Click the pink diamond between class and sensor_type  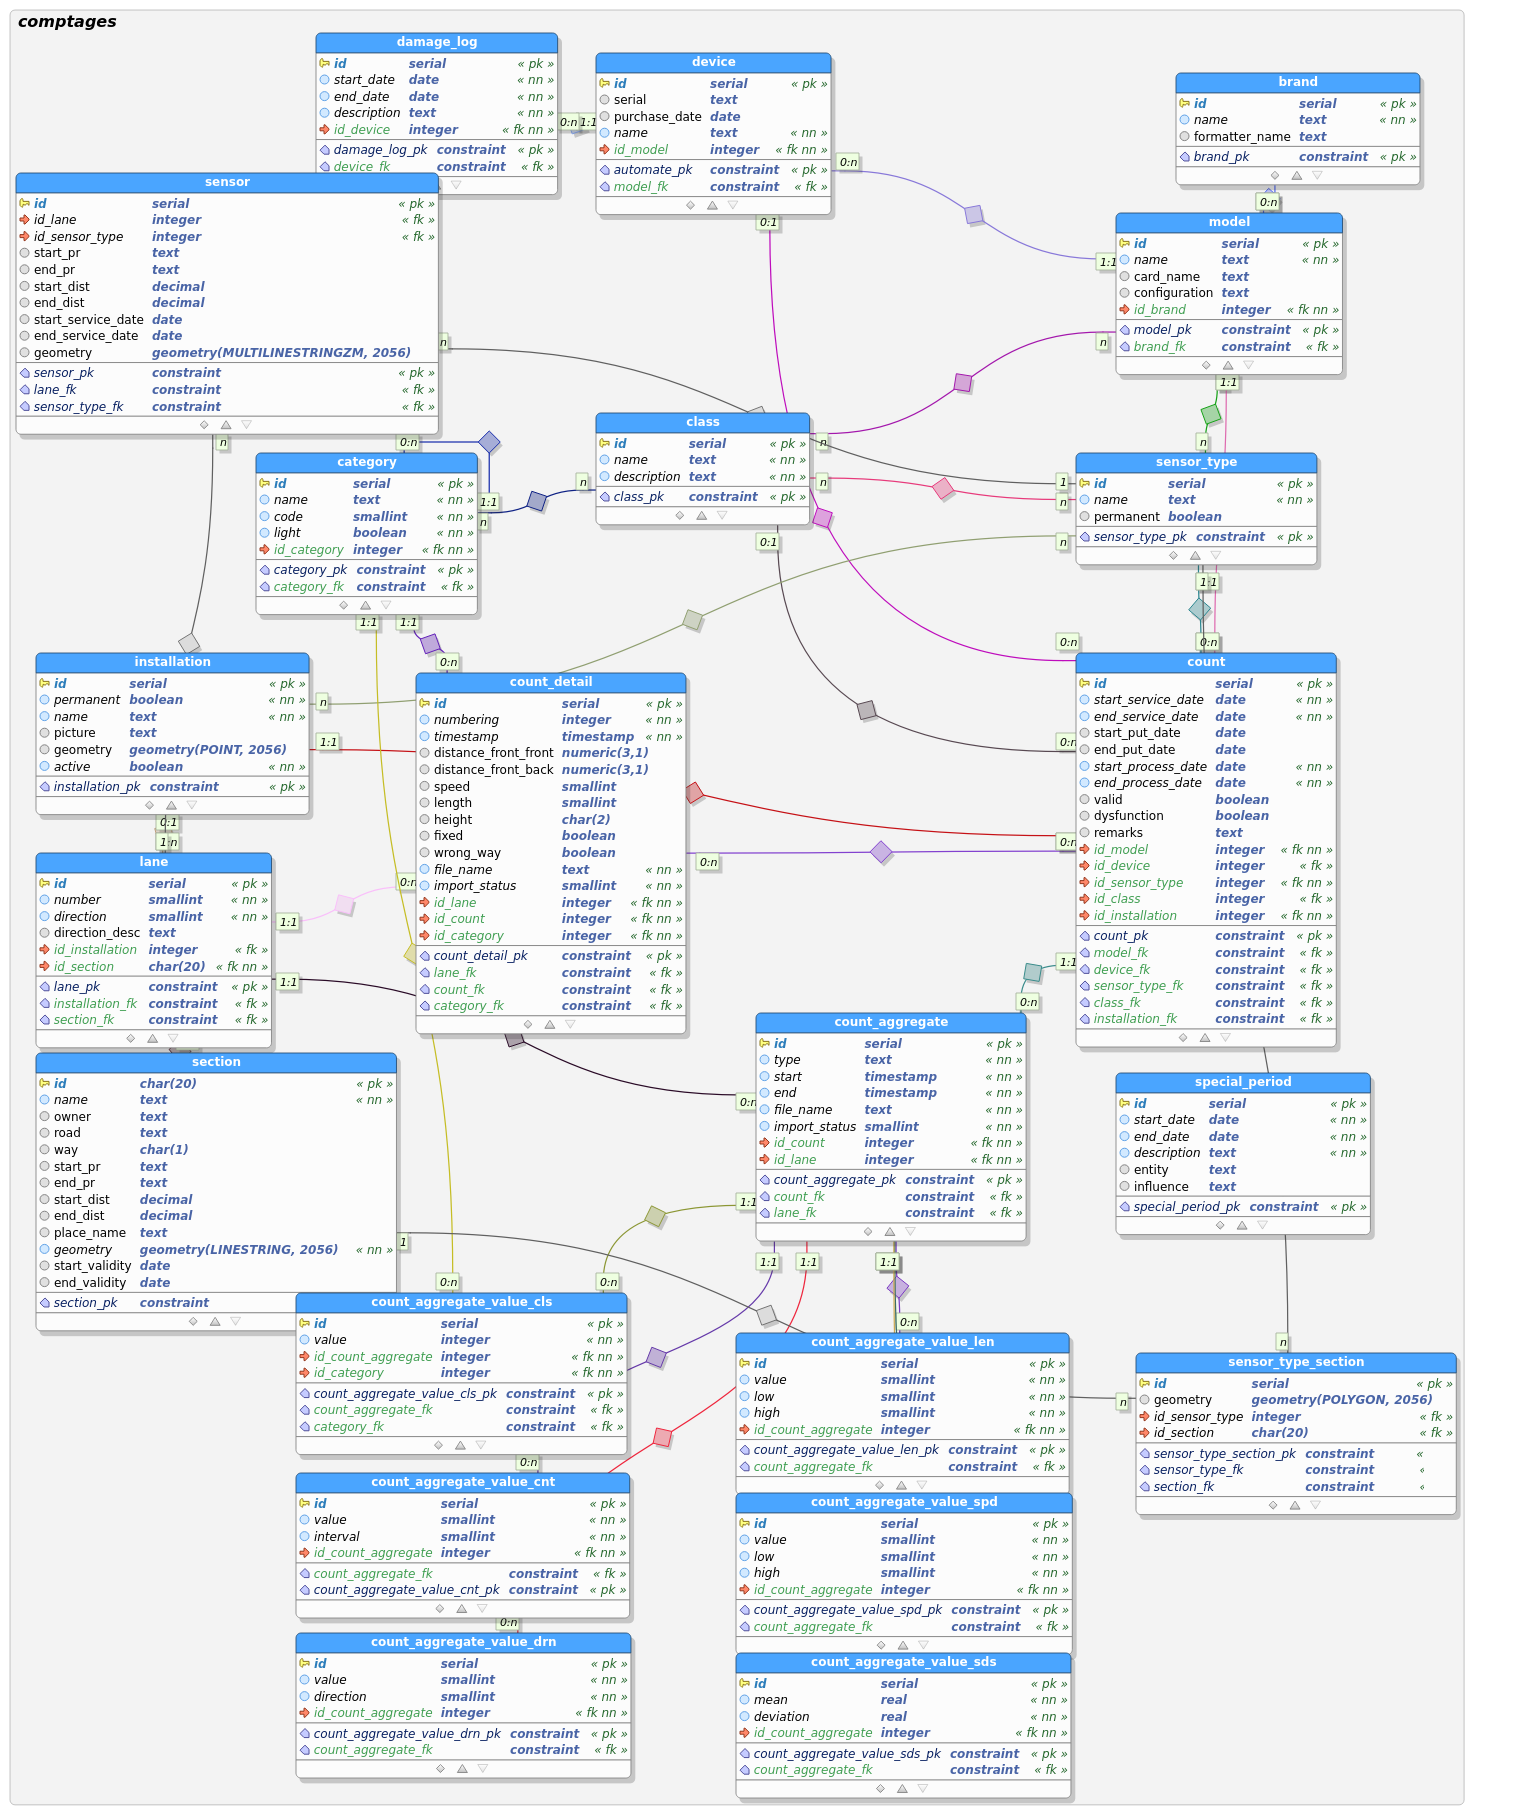point(943,489)
